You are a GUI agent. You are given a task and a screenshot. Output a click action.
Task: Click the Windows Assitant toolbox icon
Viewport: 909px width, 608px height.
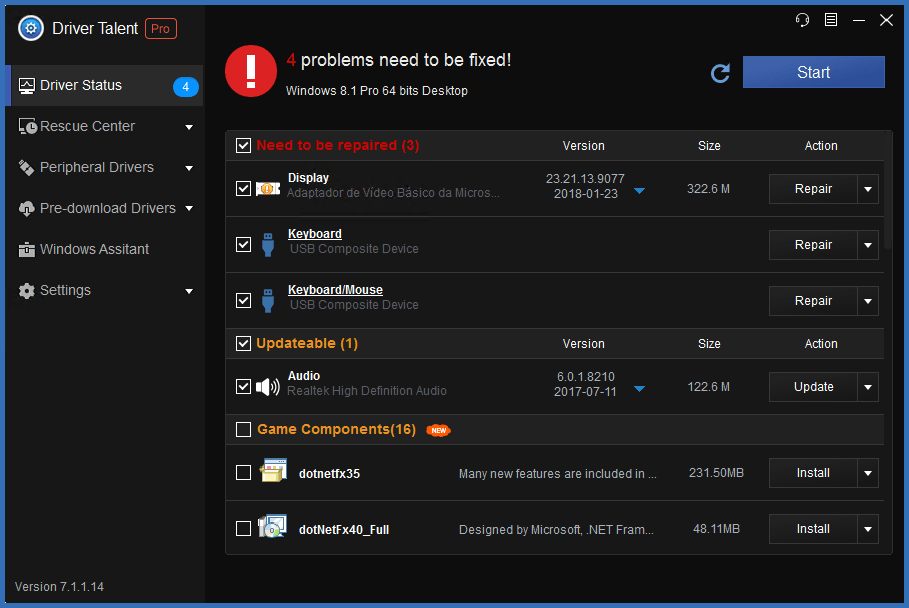coord(27,250)
